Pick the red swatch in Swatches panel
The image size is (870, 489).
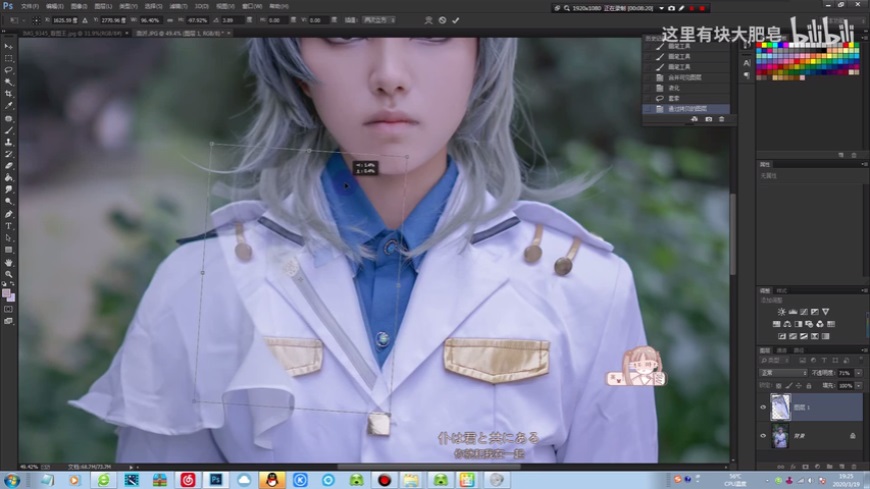point(760,46)
